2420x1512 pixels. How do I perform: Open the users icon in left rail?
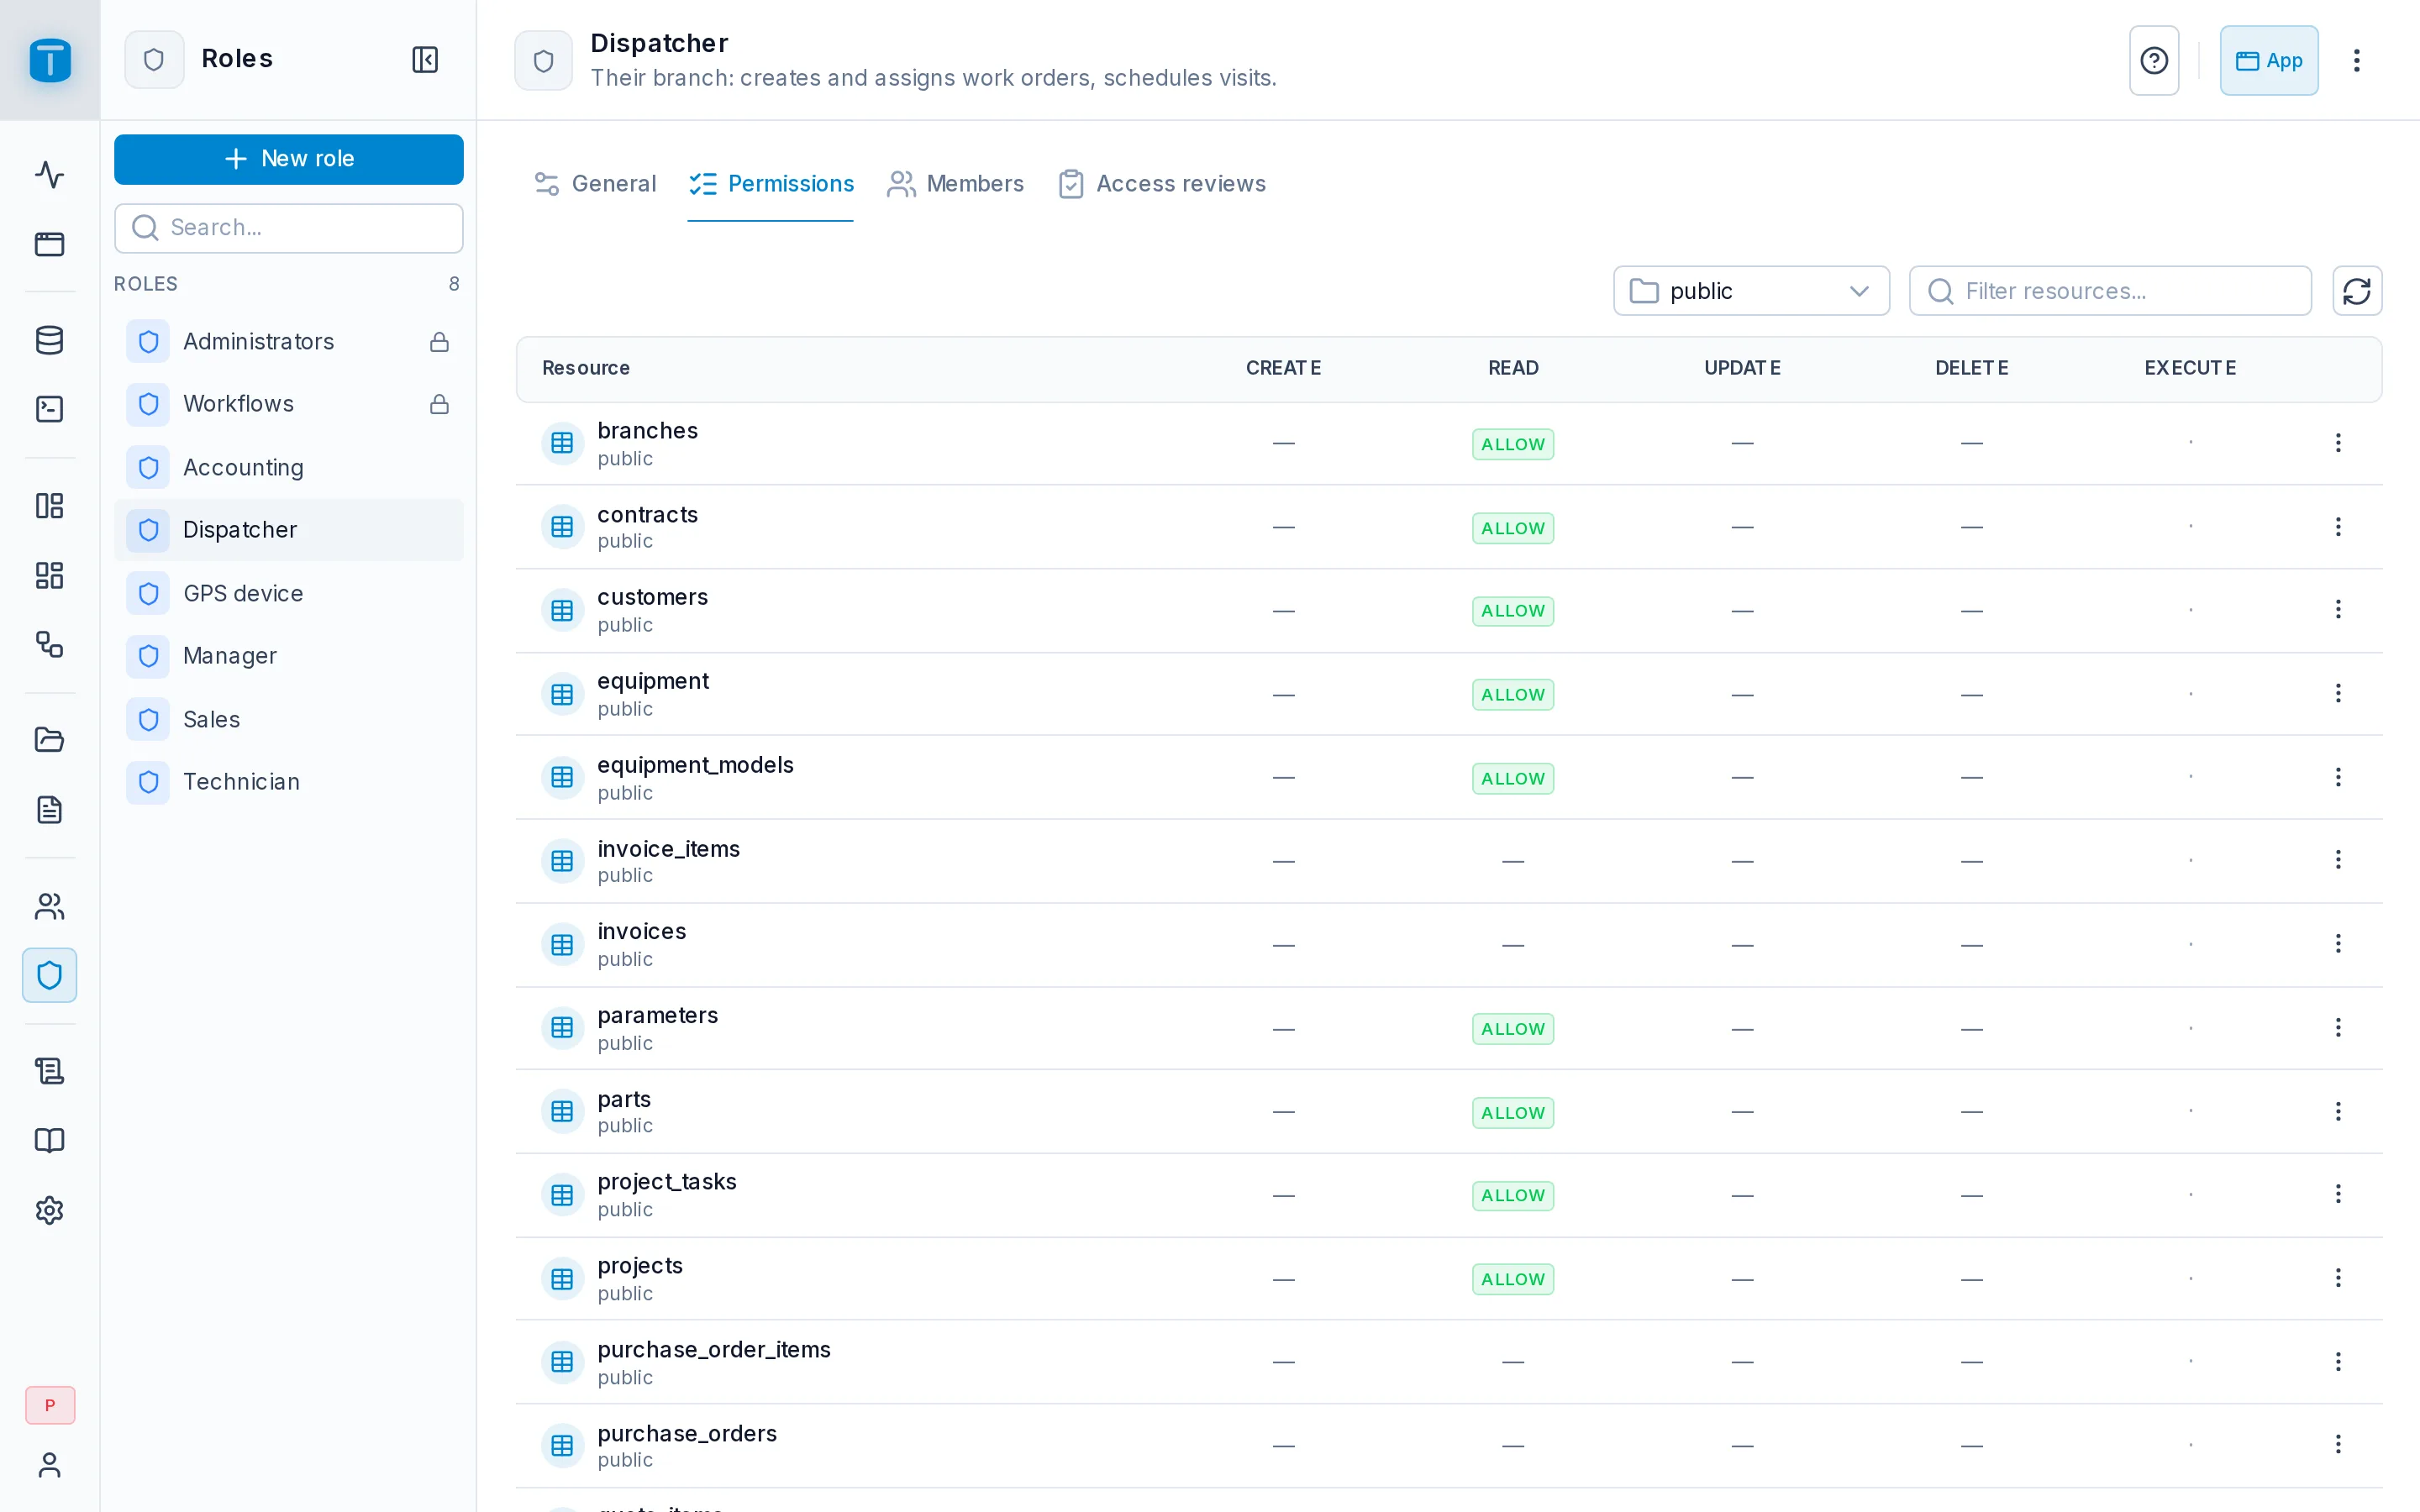coord(49,906)
